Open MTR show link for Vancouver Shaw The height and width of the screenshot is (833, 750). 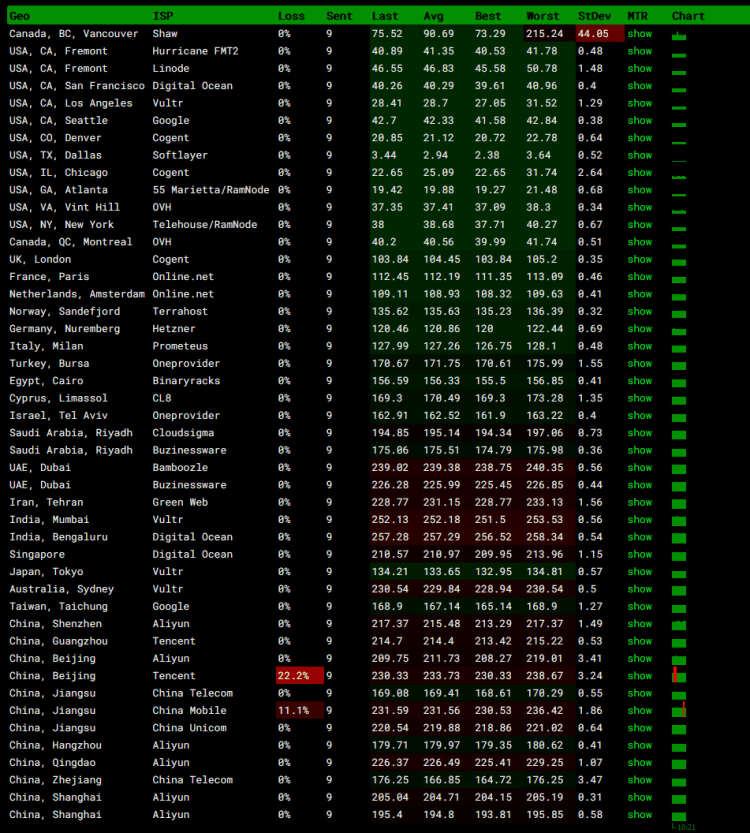[640, 34]
